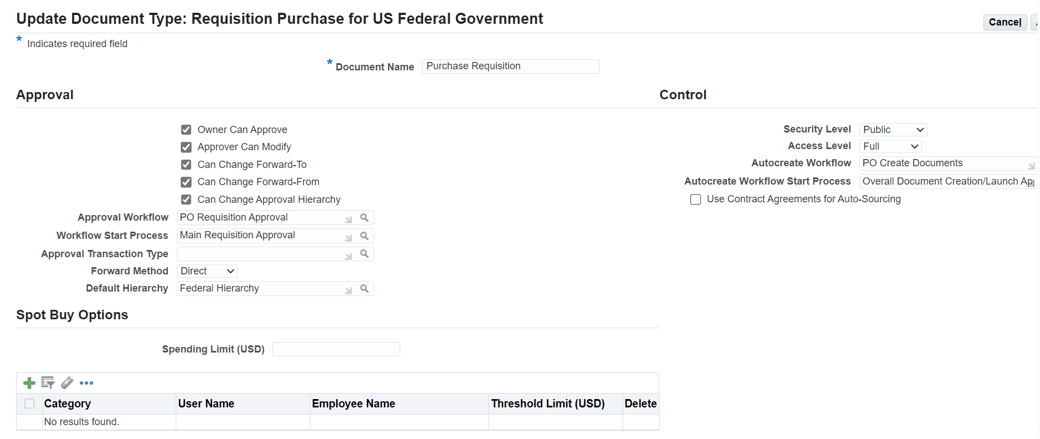
Task: Select all rows via table header checkbox
Action: pos(30,404)
